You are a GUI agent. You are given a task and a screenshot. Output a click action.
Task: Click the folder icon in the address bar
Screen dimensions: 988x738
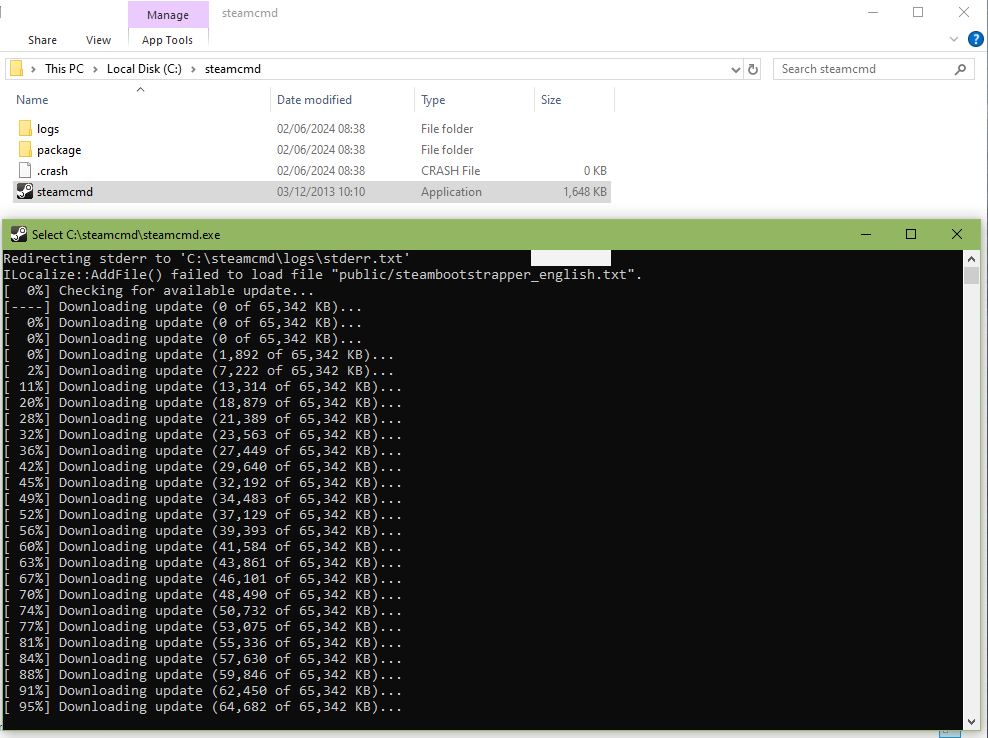[14, 69]
